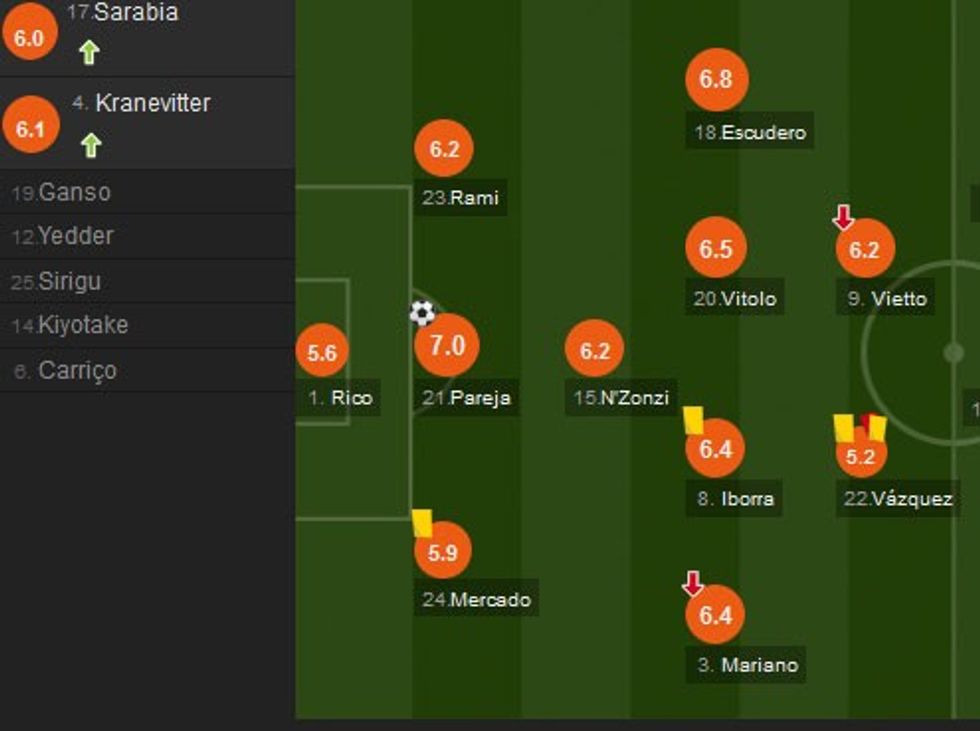This screenshot has width=980, height=731.
Task: Click the red substituted-off arrow above Mariano
Action: tap(692, 584)
